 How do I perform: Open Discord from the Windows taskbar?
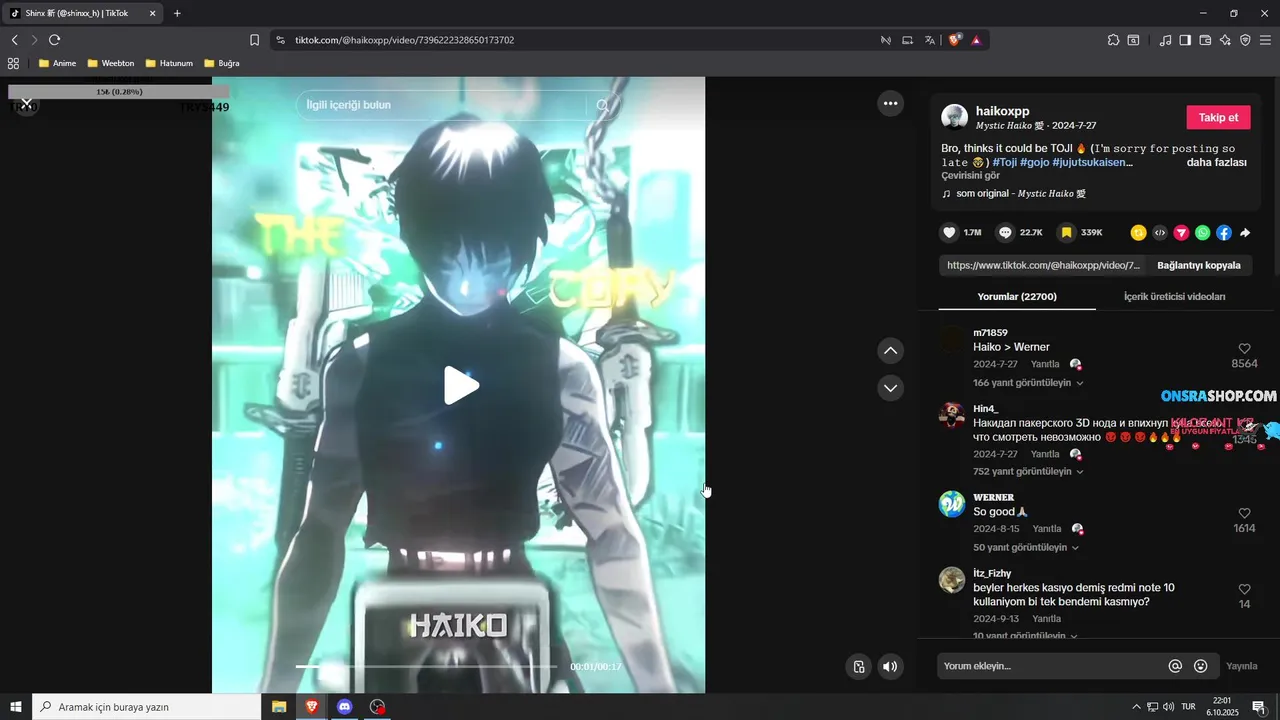(344, 706)
